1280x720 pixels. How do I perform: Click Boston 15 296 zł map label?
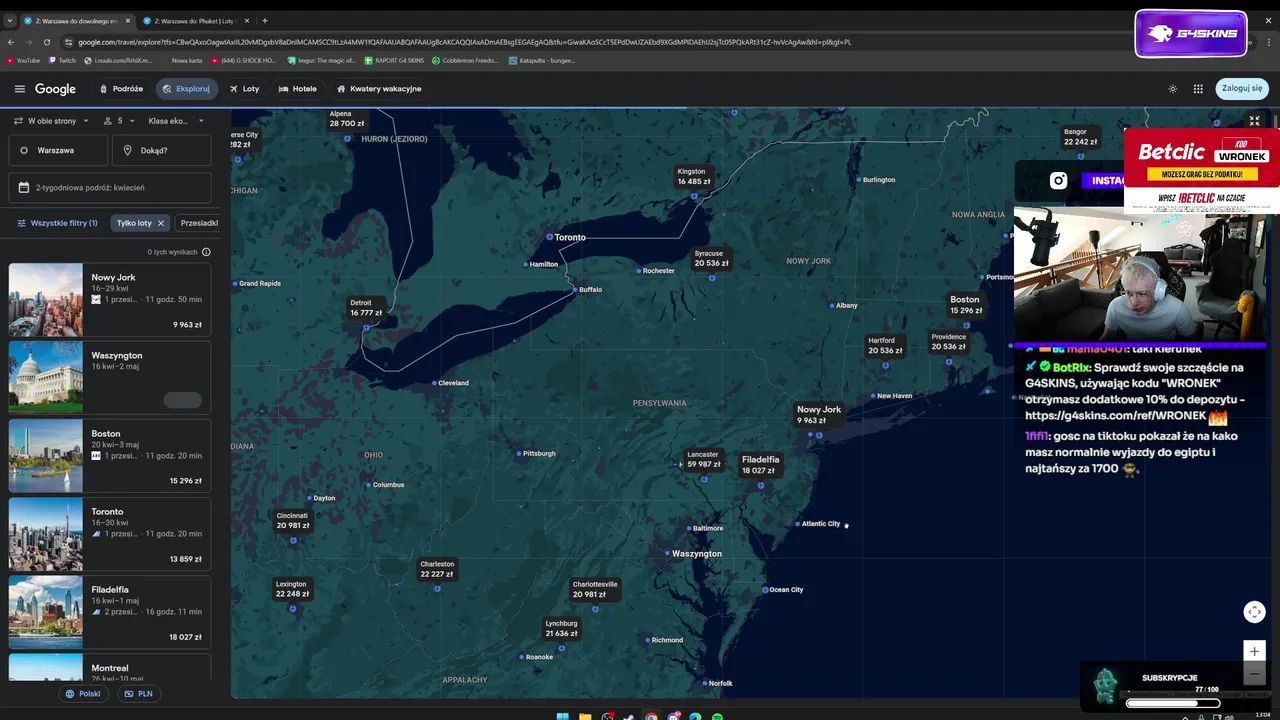[x=965, y=305]
